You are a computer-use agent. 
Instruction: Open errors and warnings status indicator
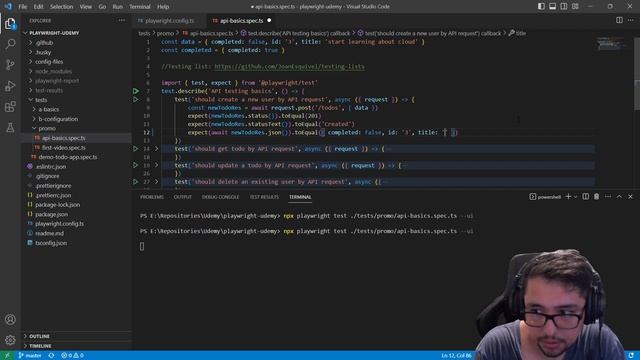tap(72, 356)
